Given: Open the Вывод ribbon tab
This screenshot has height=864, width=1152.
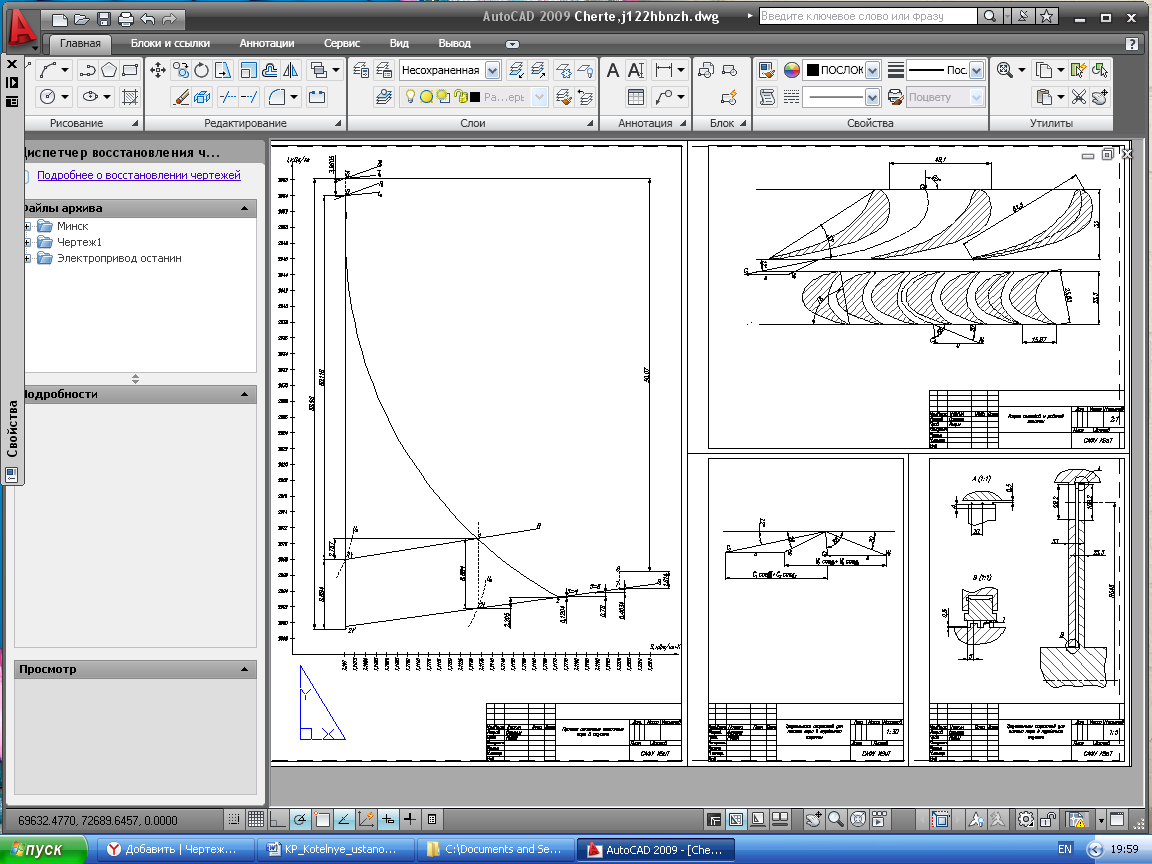Looking at the screenshot, I should point(454,43).
